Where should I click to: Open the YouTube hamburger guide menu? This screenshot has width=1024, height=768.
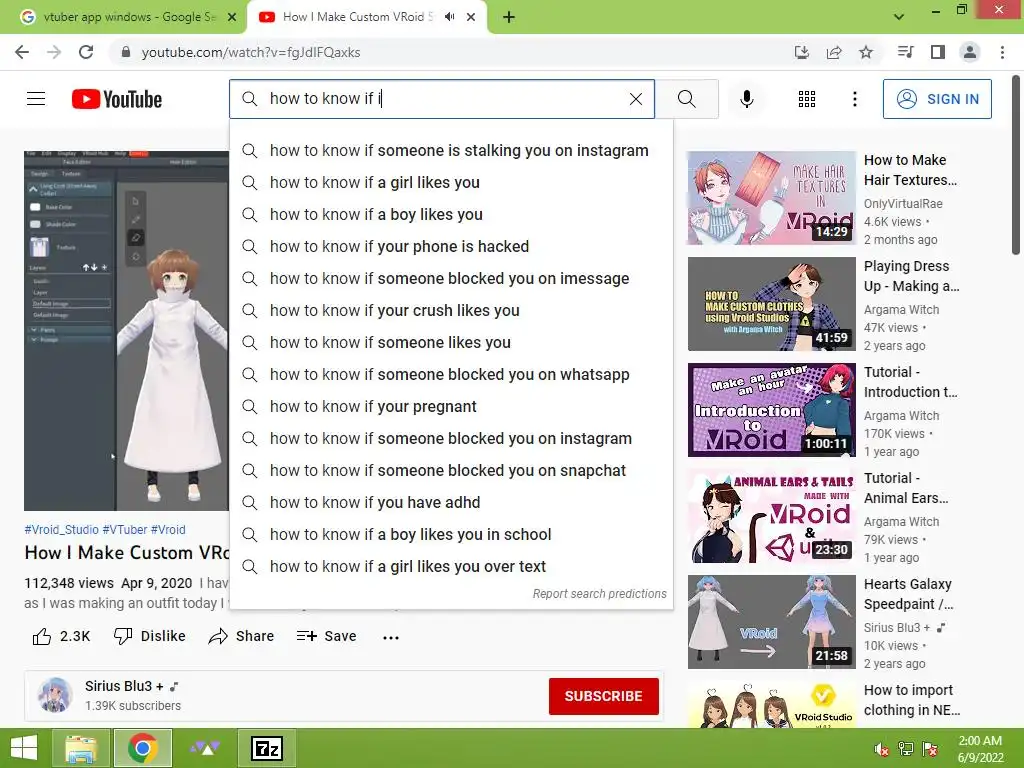point(36,99)
